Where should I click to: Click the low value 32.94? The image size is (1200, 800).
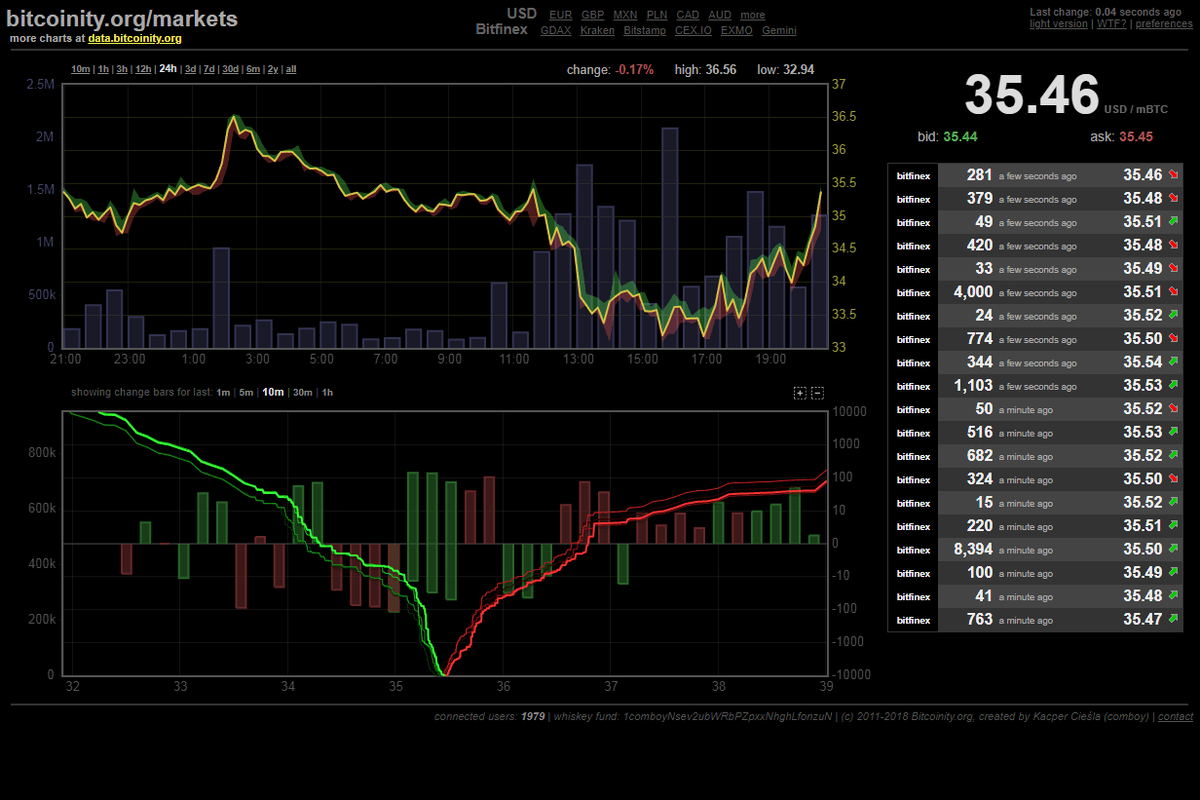(799, 70)
